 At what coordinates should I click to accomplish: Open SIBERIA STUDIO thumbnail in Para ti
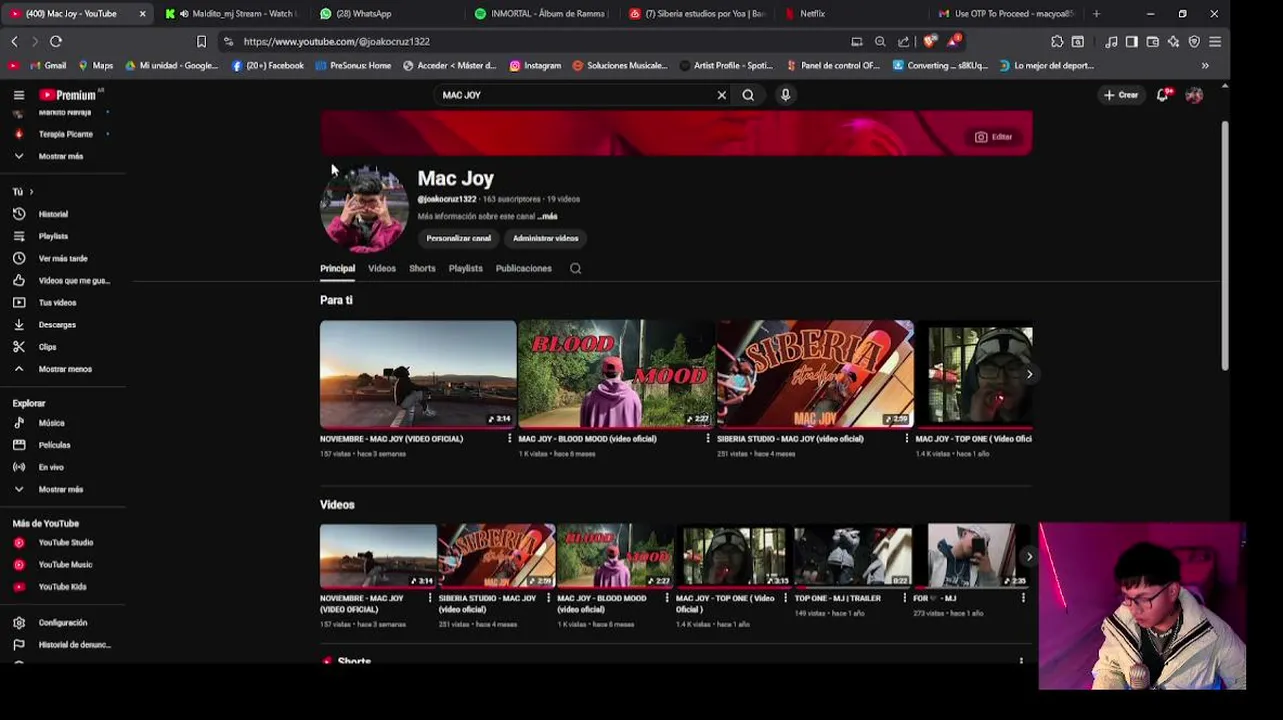[815, 374]
